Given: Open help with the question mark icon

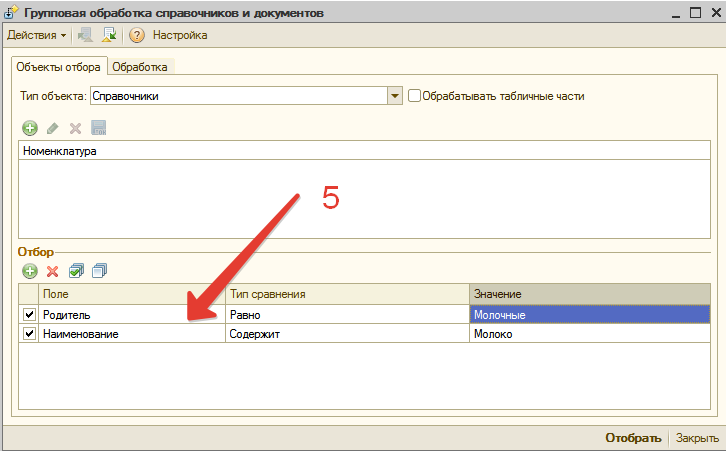Looking at the screenshot, I should tap(137, 35).
